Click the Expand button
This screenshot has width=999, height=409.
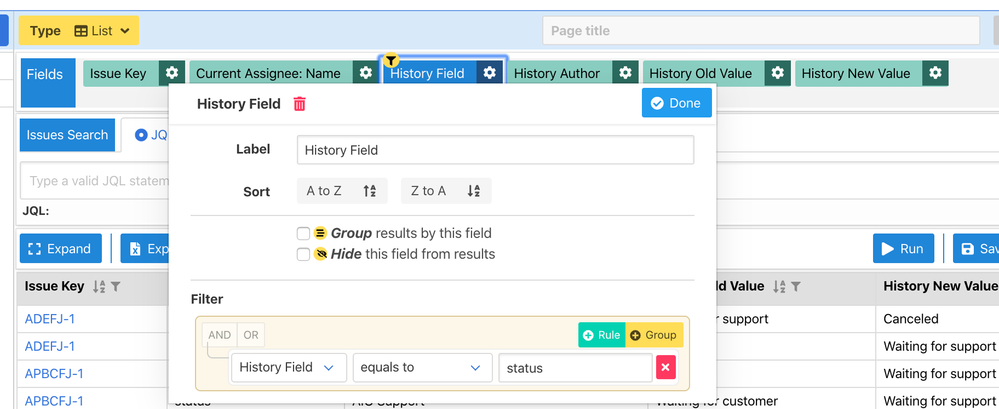(x=61, y=248)
